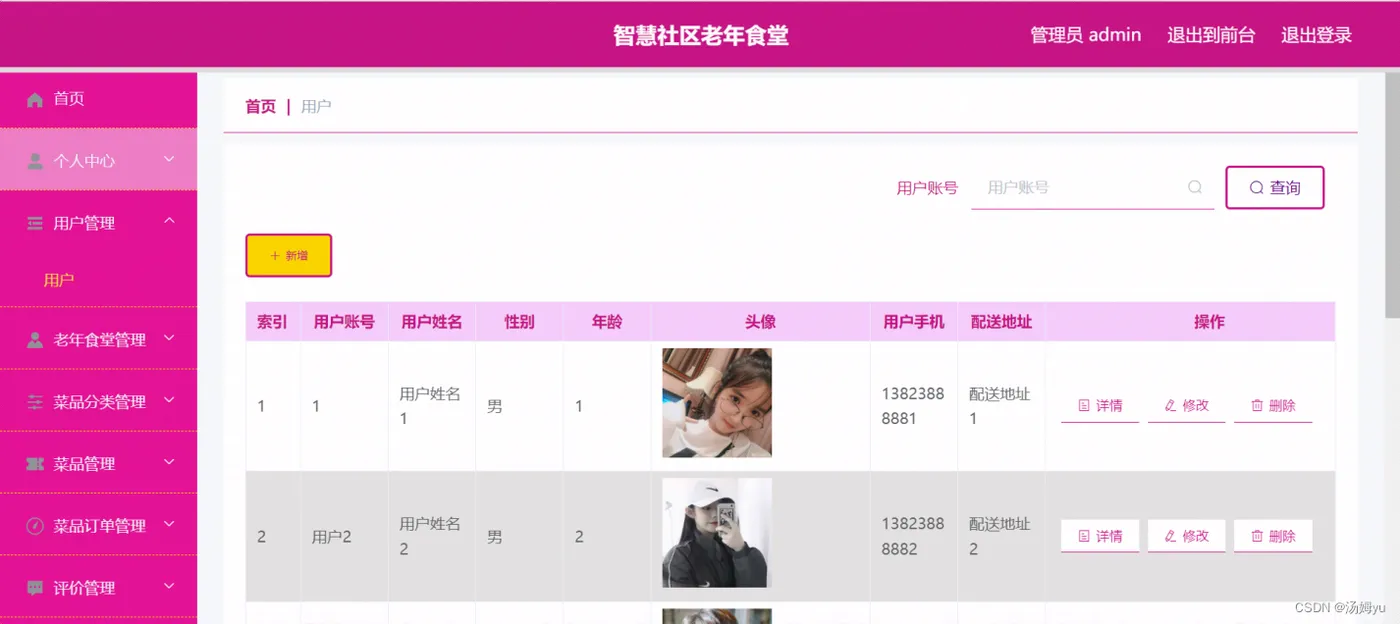Click the sliders icon beside 菜品分类管理
Image resolution: width=1400 pixels, height=624 pixels.
(35, 402)
